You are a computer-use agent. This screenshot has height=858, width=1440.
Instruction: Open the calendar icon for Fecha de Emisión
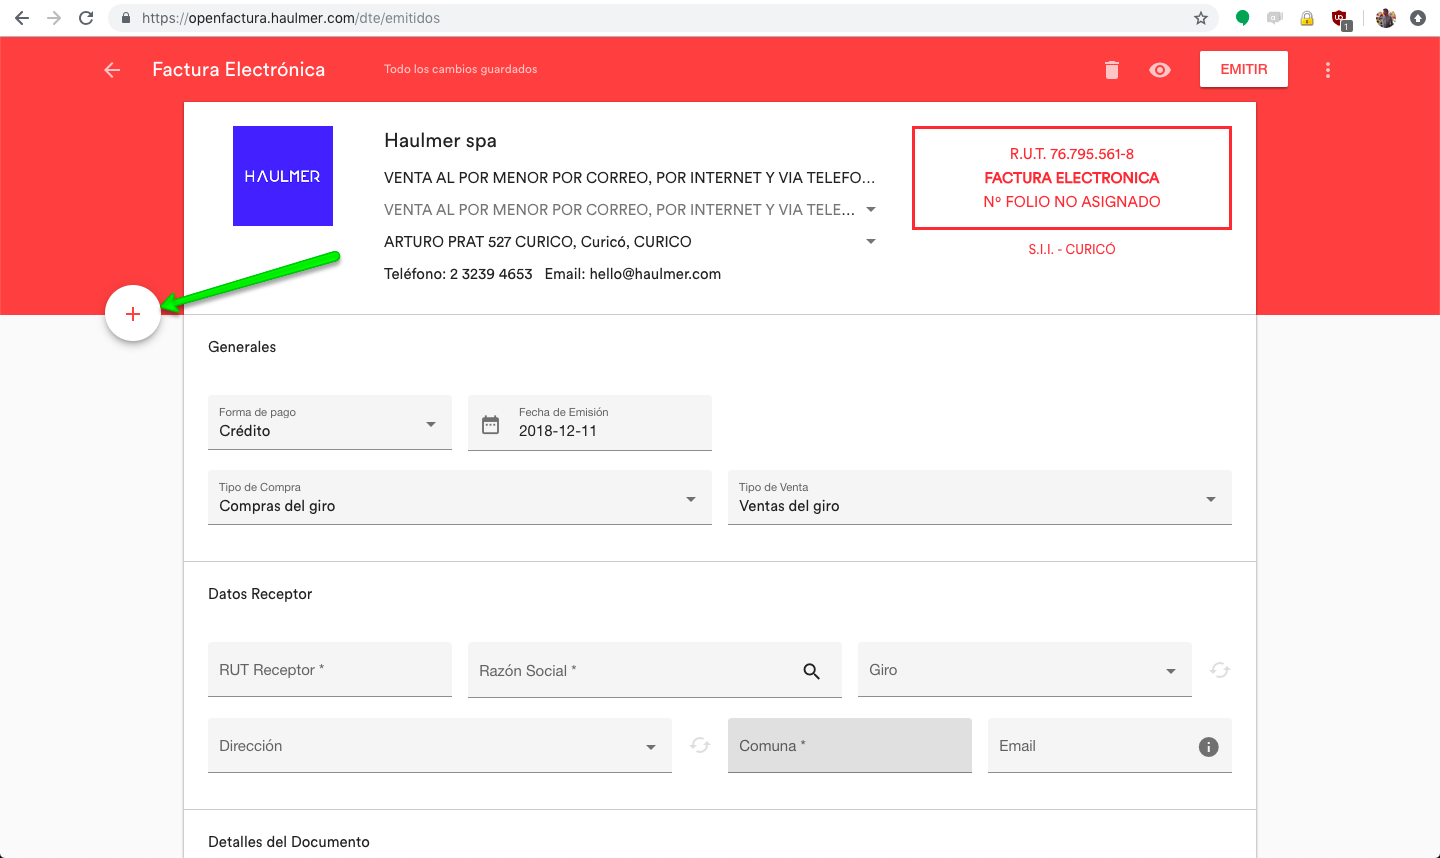click(491, 424)
